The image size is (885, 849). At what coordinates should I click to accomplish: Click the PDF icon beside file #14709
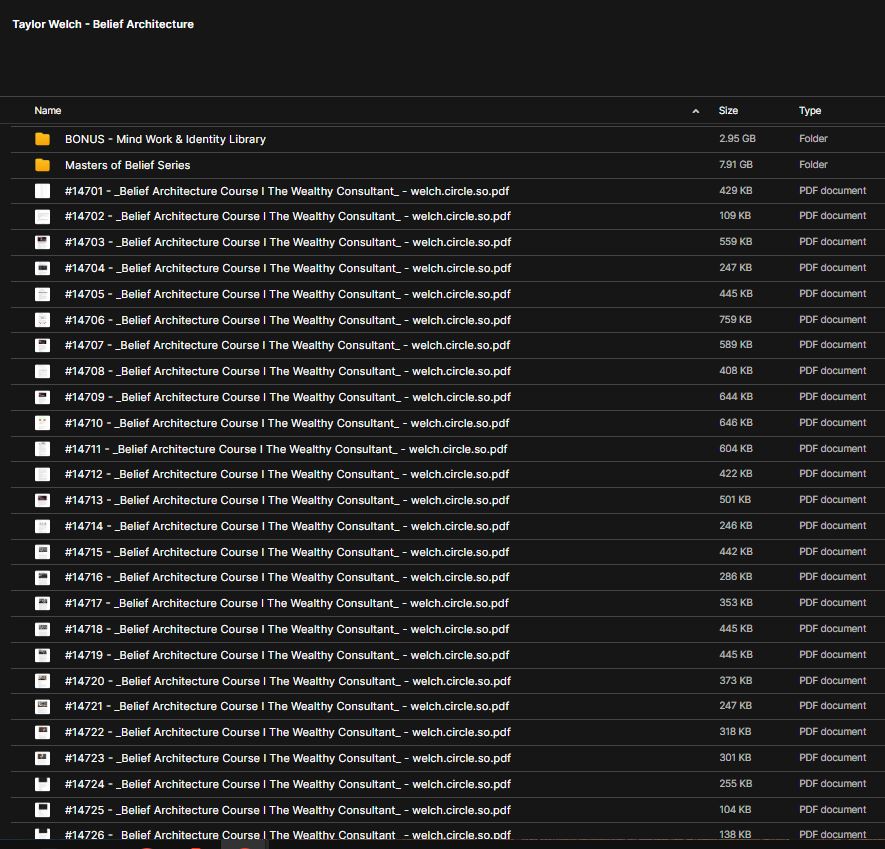[42, 397]
